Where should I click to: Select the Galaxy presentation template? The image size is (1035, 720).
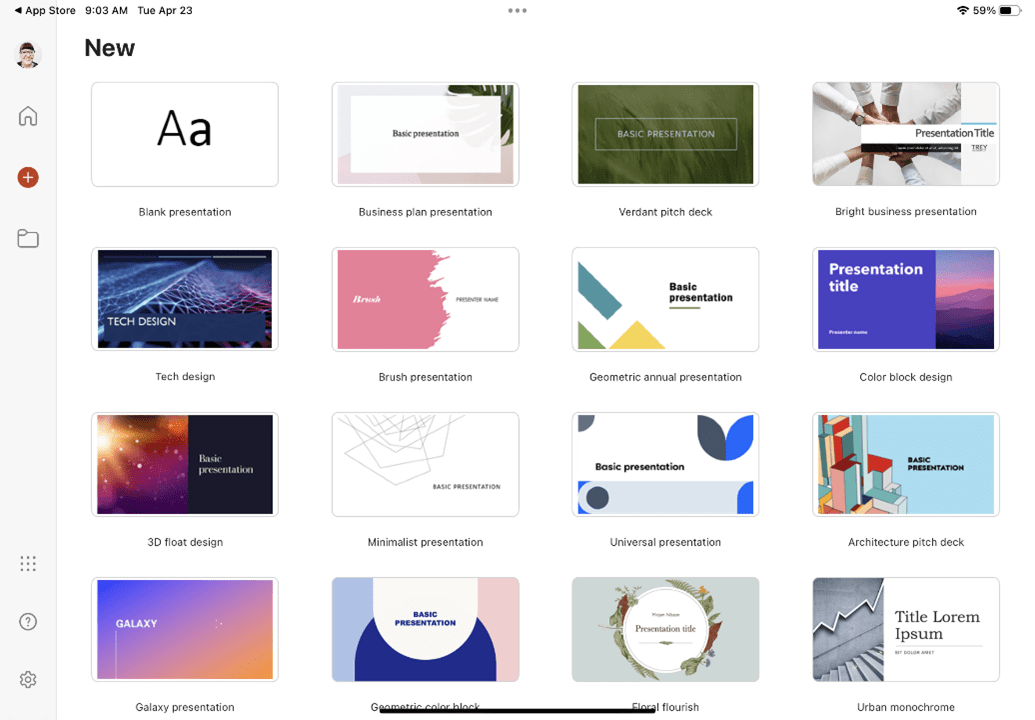pyautogui.click(x=184, y=629)
